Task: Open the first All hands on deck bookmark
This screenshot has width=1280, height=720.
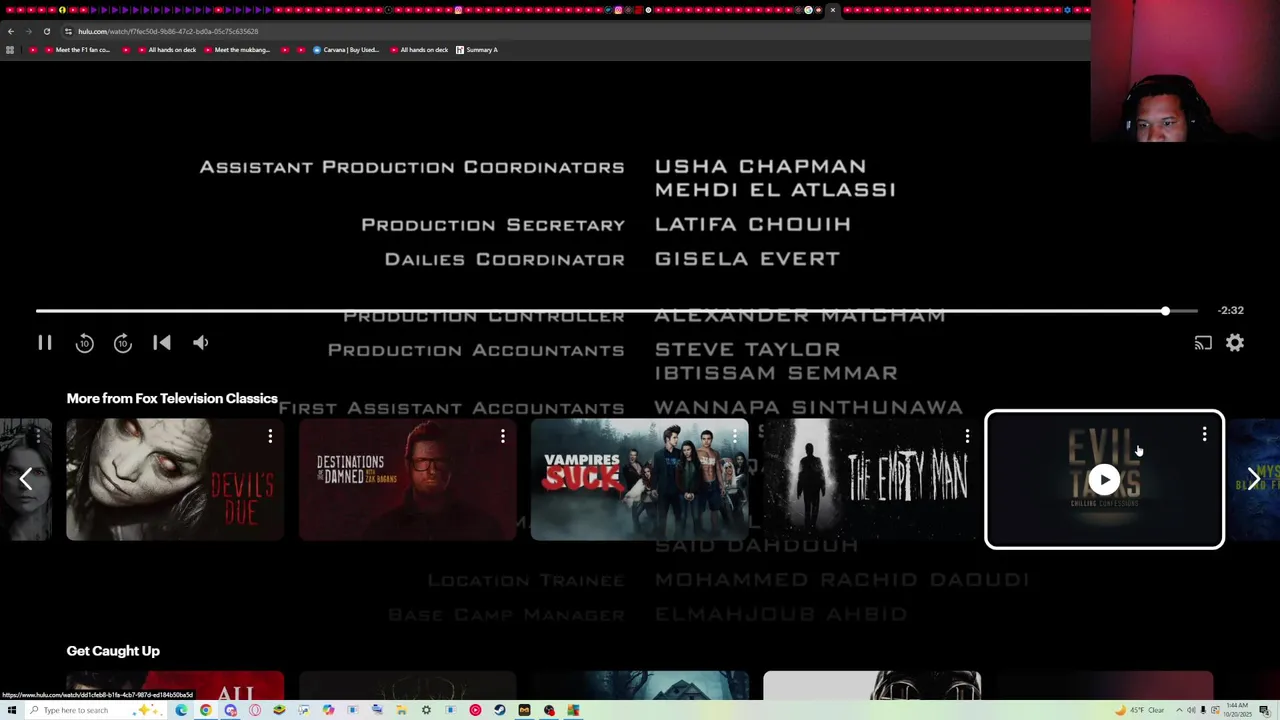Action: pos(166,50)
